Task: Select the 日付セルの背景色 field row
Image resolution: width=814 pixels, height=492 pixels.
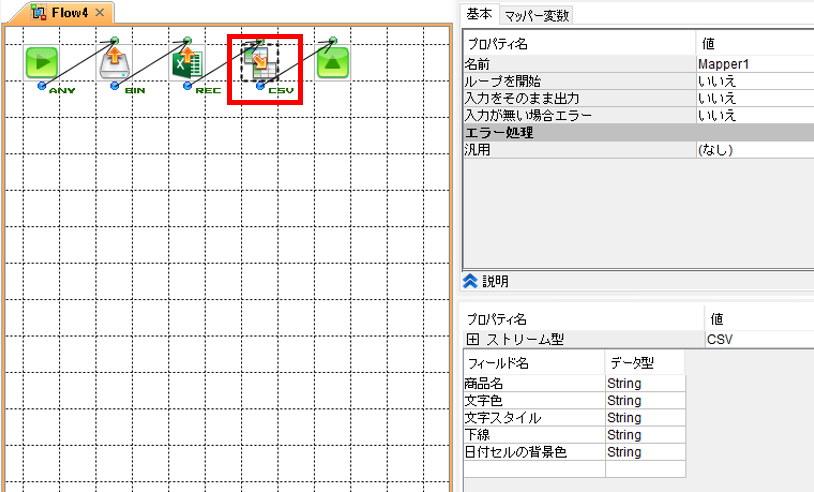Action: 575,452
